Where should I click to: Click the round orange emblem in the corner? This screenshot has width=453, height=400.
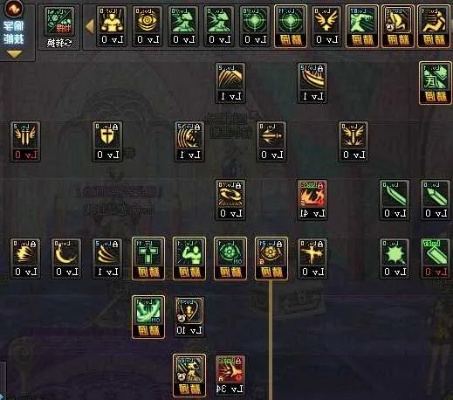click(14, 8)
